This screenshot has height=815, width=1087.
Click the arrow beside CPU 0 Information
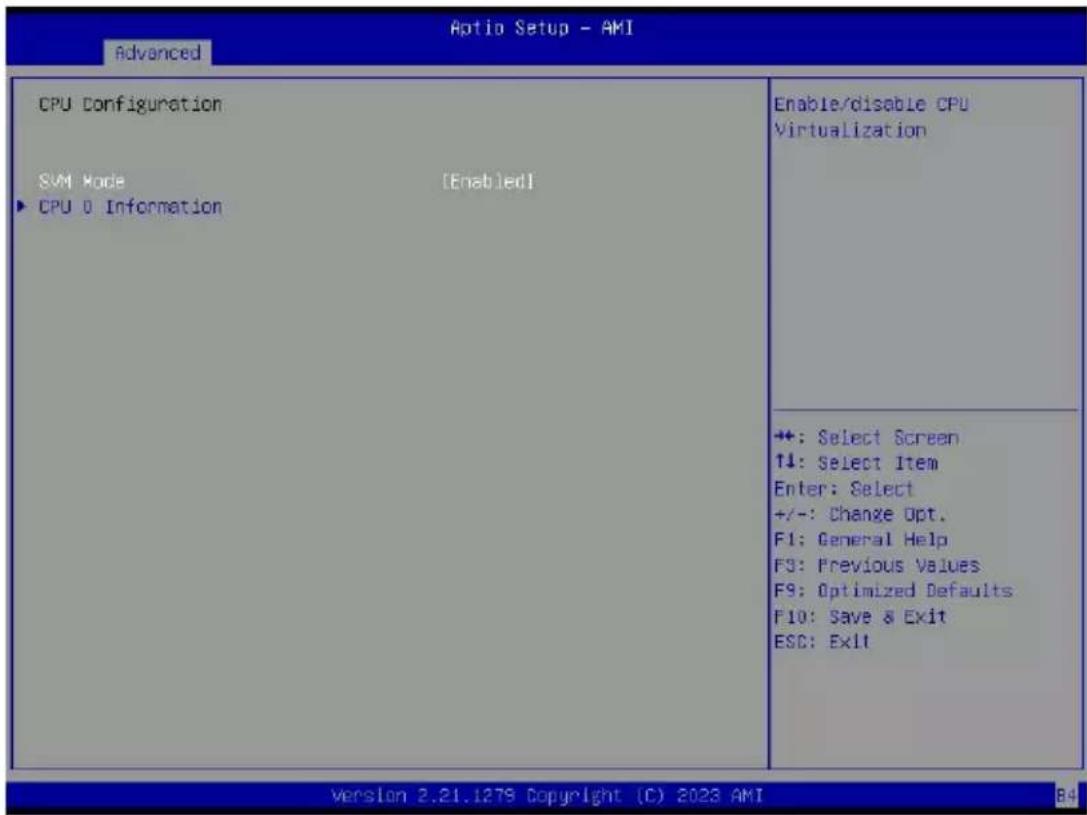[x=21, y=207]
